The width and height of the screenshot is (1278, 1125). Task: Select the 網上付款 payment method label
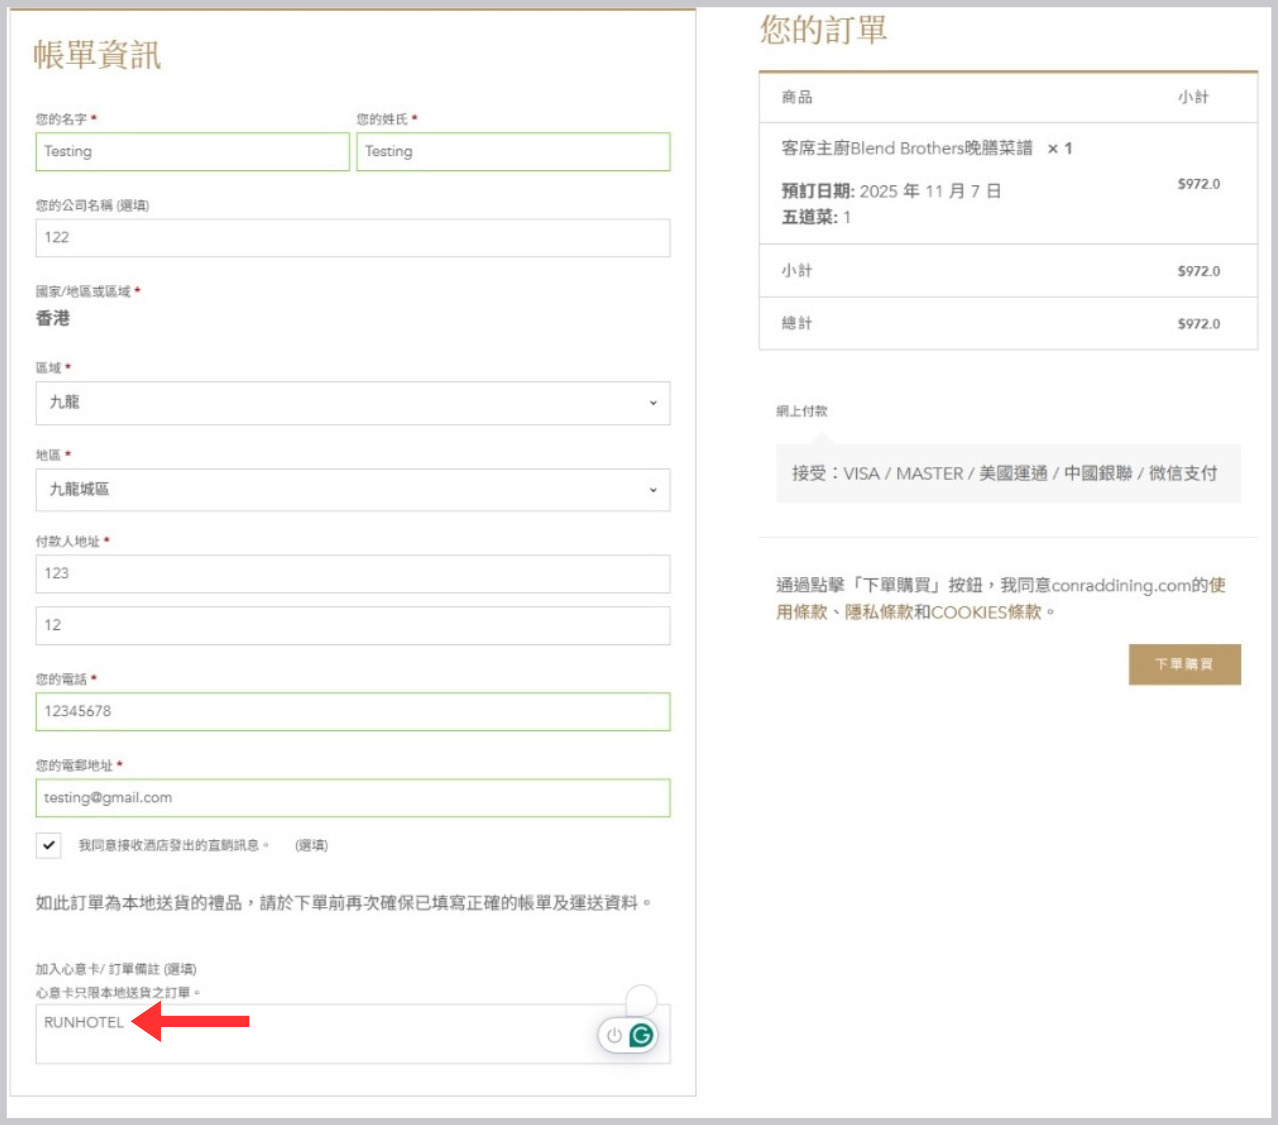click(802, 411)
